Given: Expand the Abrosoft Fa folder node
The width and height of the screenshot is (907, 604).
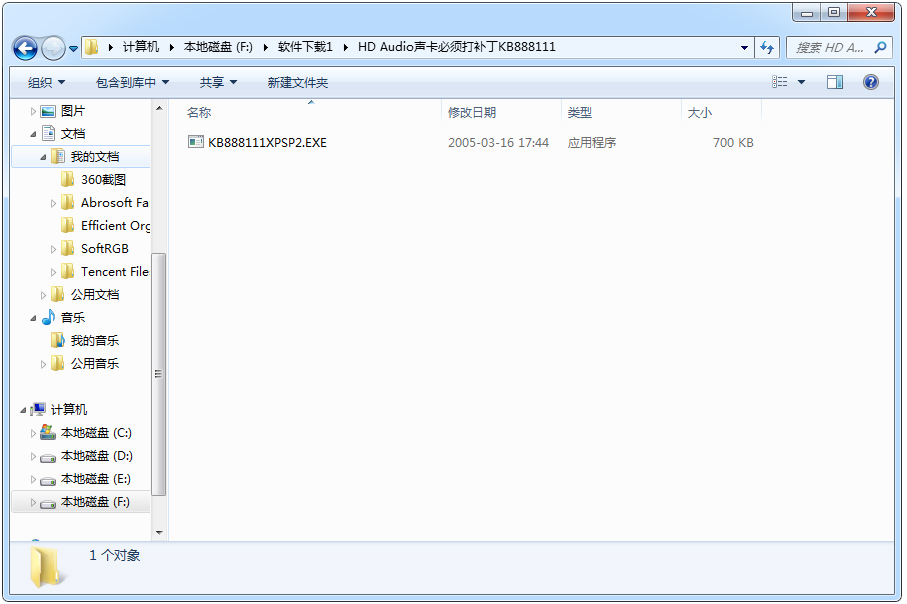Looking at the screenshot, I should click(53, 203).
